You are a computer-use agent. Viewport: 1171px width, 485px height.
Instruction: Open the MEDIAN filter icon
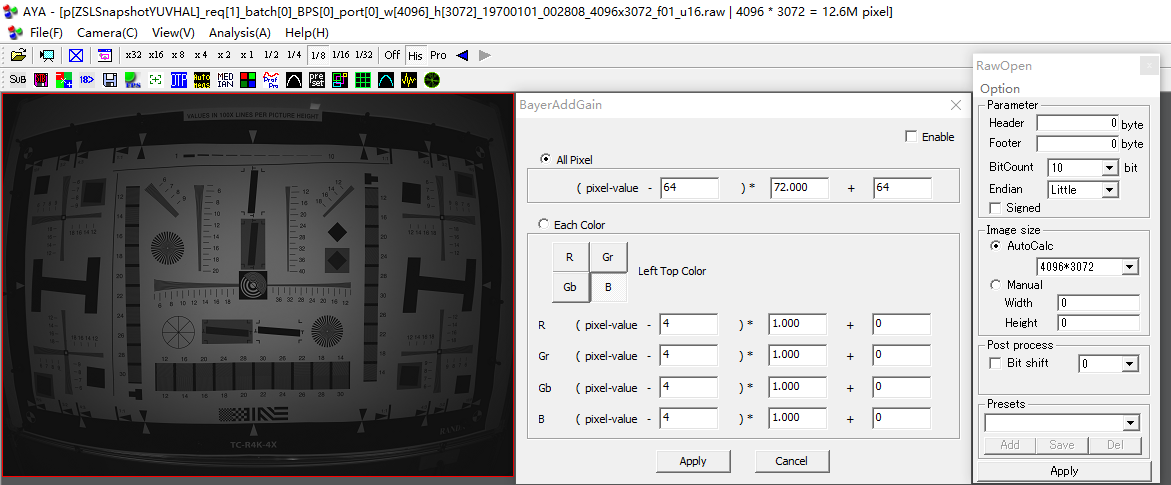[225, 79]
